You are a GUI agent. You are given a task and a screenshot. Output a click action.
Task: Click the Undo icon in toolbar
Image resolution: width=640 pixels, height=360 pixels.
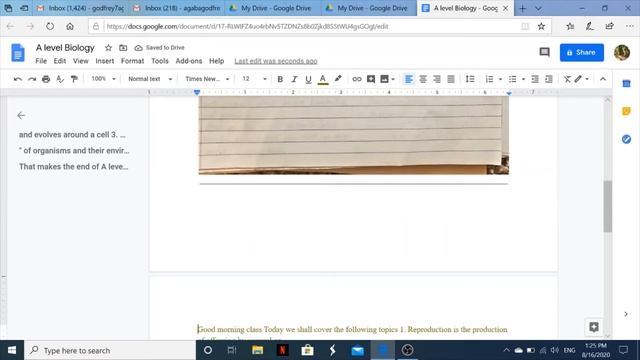(x=18, y=79)
